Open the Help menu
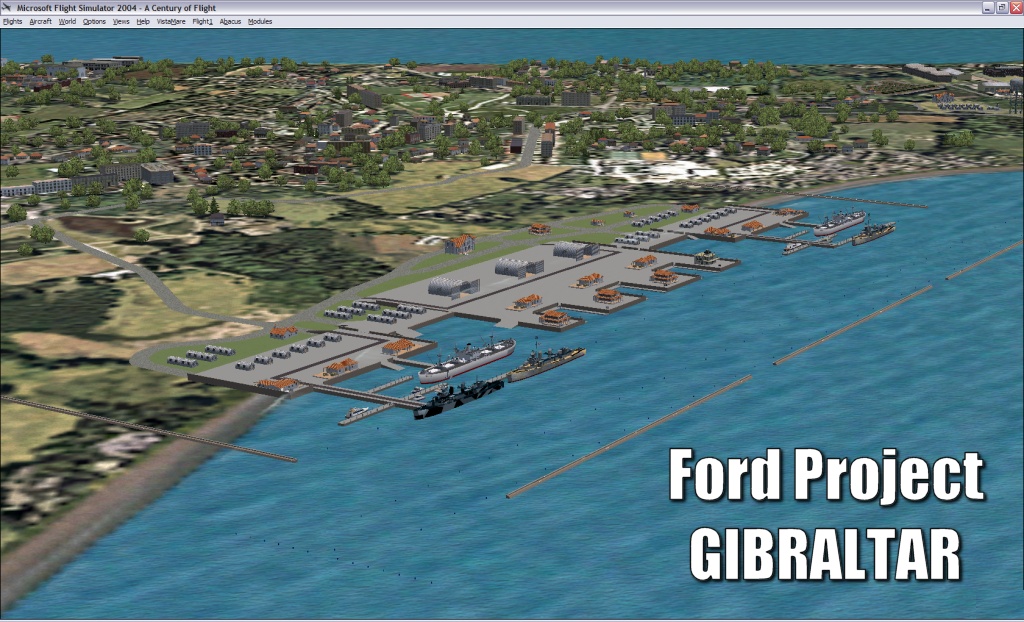Viewport: 1024px width, 622px height. point(143,22)
